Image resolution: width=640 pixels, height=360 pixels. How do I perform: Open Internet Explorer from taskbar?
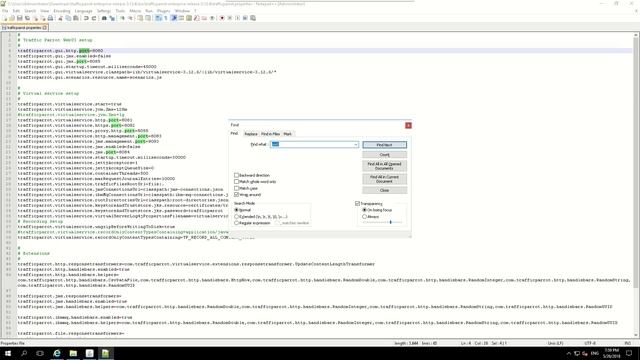(57, 353)
